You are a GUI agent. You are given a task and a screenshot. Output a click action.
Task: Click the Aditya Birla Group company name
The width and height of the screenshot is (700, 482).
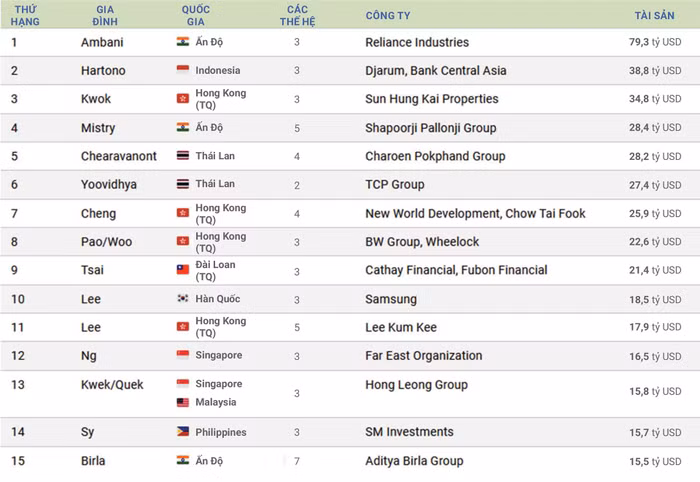(414, 461)
